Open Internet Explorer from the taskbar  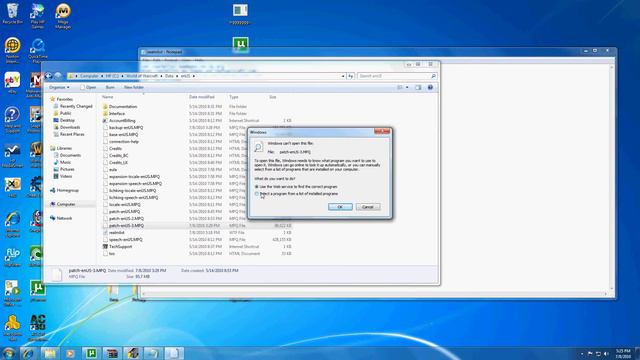[x=29, y=353]
